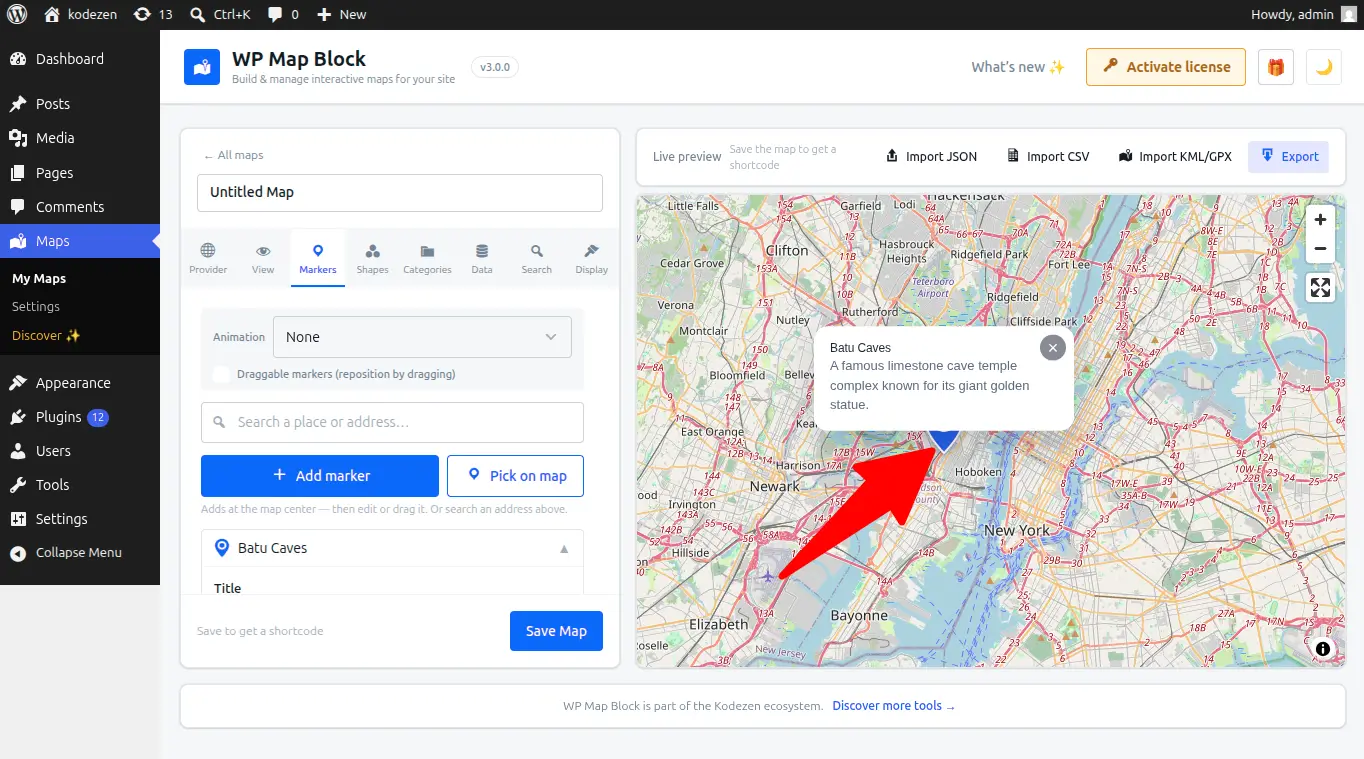1364x759 pixels.
Task: Click the Pick on map button
Action: coord(515,476)
